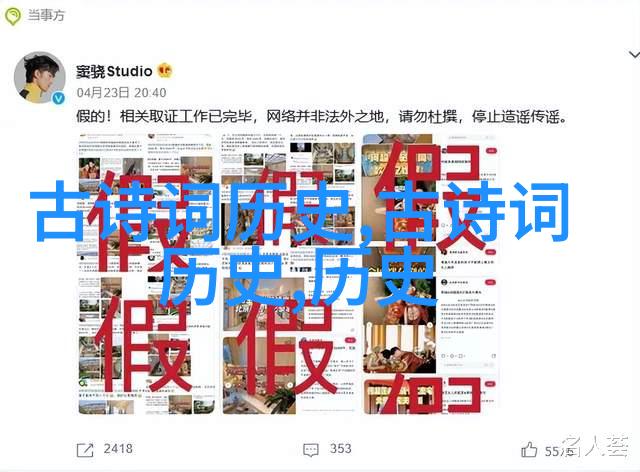Viewport: 640px width, 472px height.
Task: Like the post with thumbs-up icon
Action: [529, 450]
